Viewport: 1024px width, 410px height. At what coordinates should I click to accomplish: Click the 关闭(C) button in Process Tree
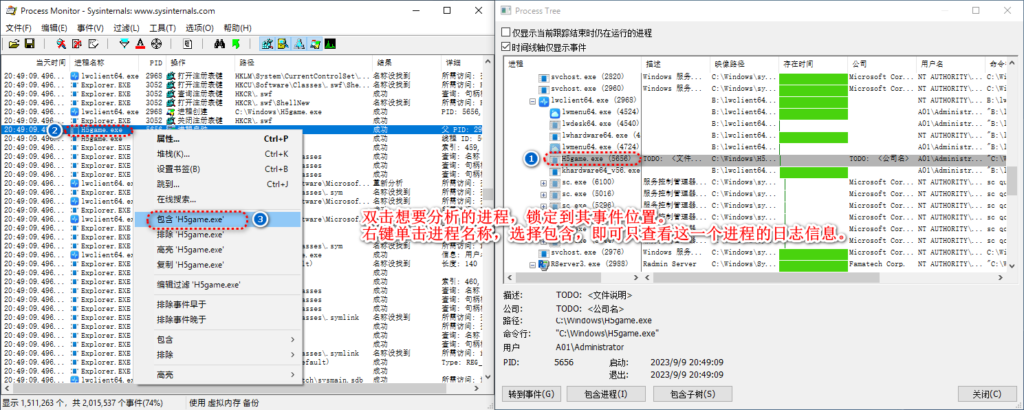(987, 394)
